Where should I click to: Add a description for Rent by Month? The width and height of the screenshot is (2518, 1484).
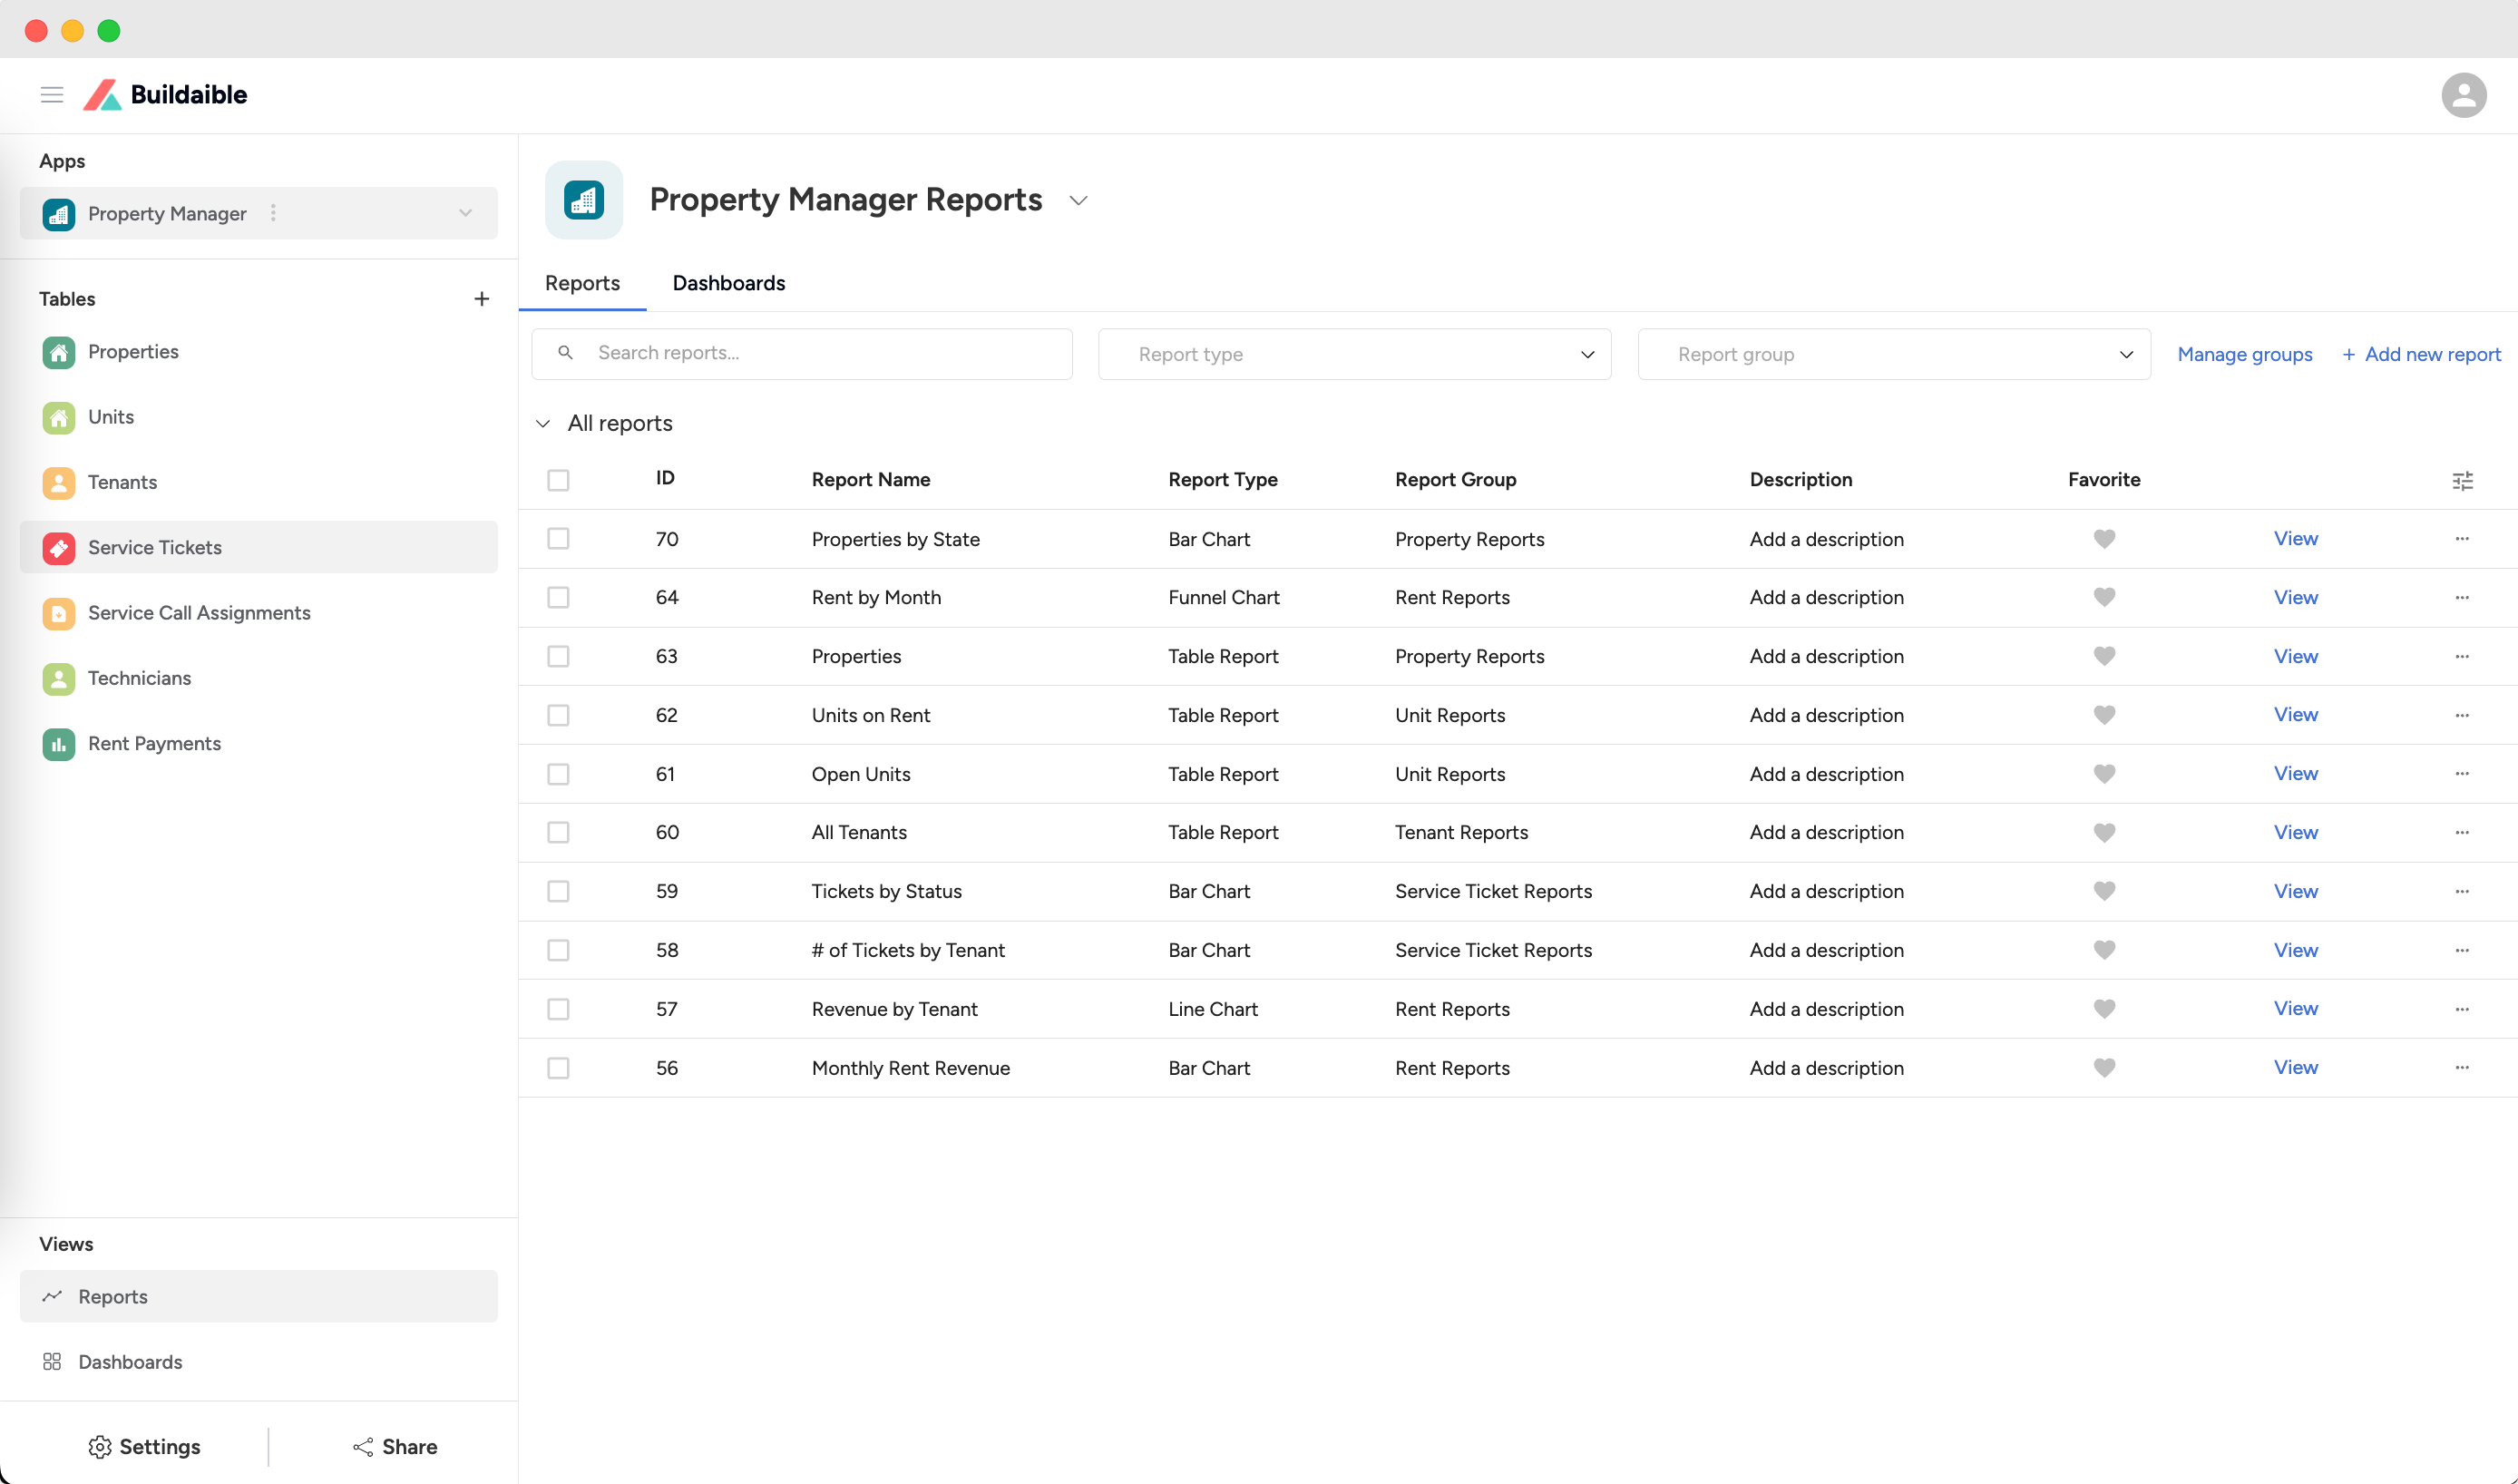click(1826, 597)
